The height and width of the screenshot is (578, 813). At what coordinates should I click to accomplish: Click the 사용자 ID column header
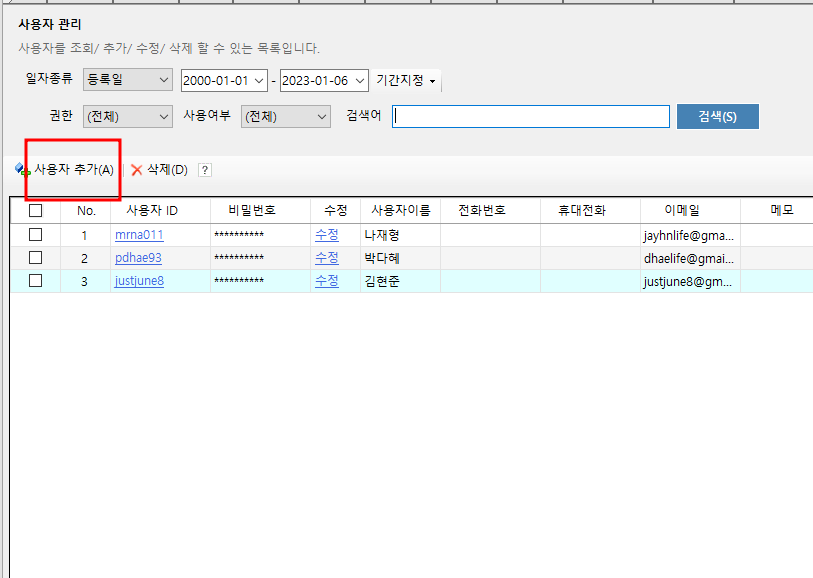160,210
